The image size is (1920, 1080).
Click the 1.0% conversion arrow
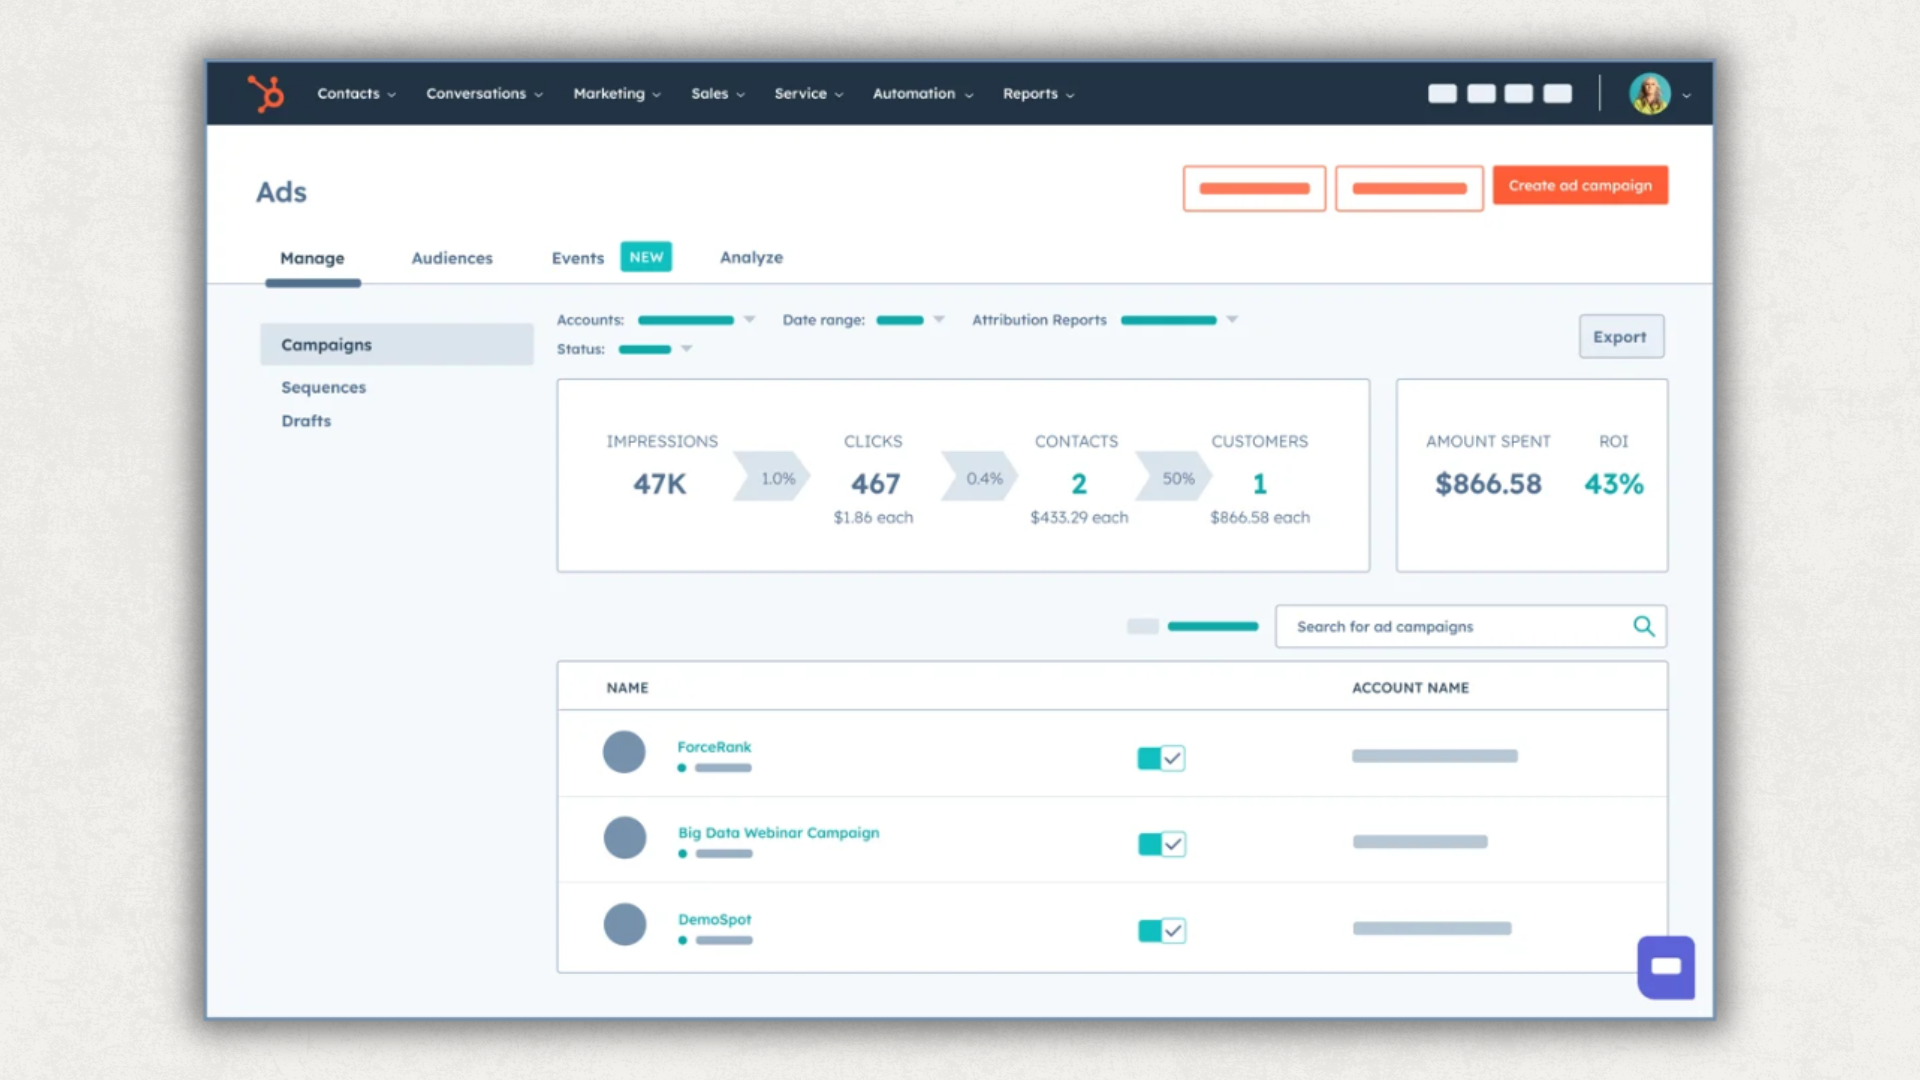coord(773,478)
